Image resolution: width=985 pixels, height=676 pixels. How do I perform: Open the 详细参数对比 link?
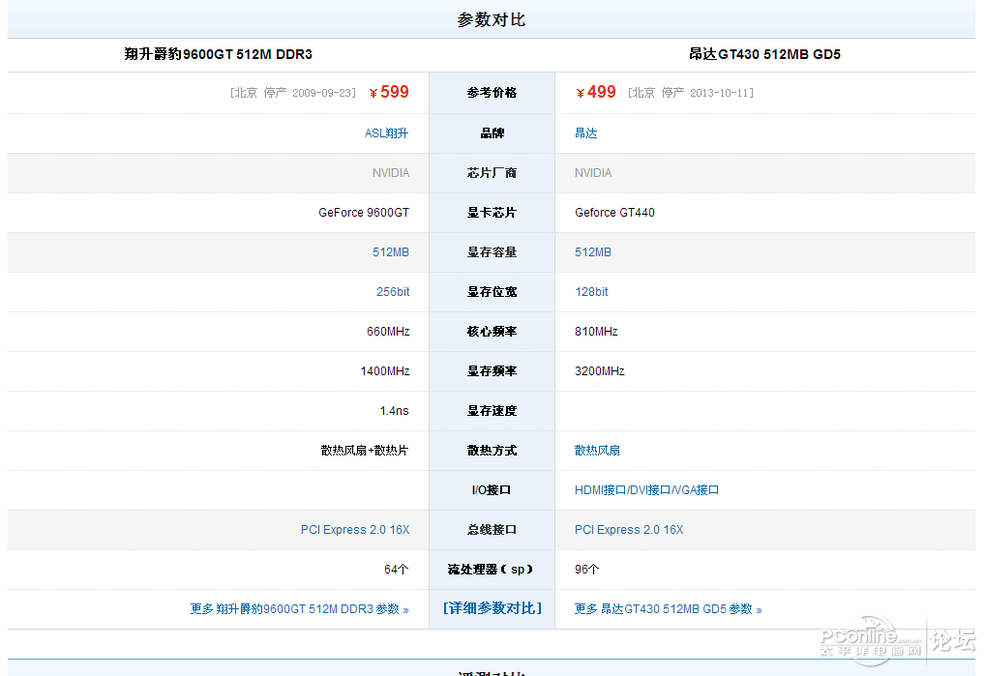492,608
